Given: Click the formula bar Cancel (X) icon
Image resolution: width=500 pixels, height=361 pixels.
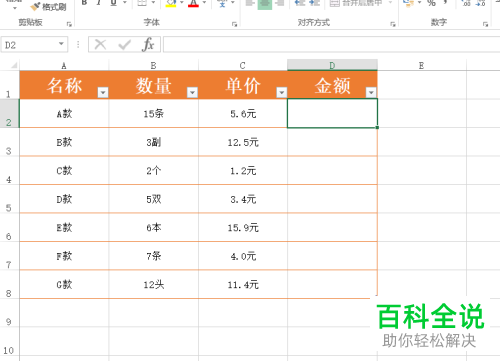Looking at the screenshot, I should click(100, 44).
